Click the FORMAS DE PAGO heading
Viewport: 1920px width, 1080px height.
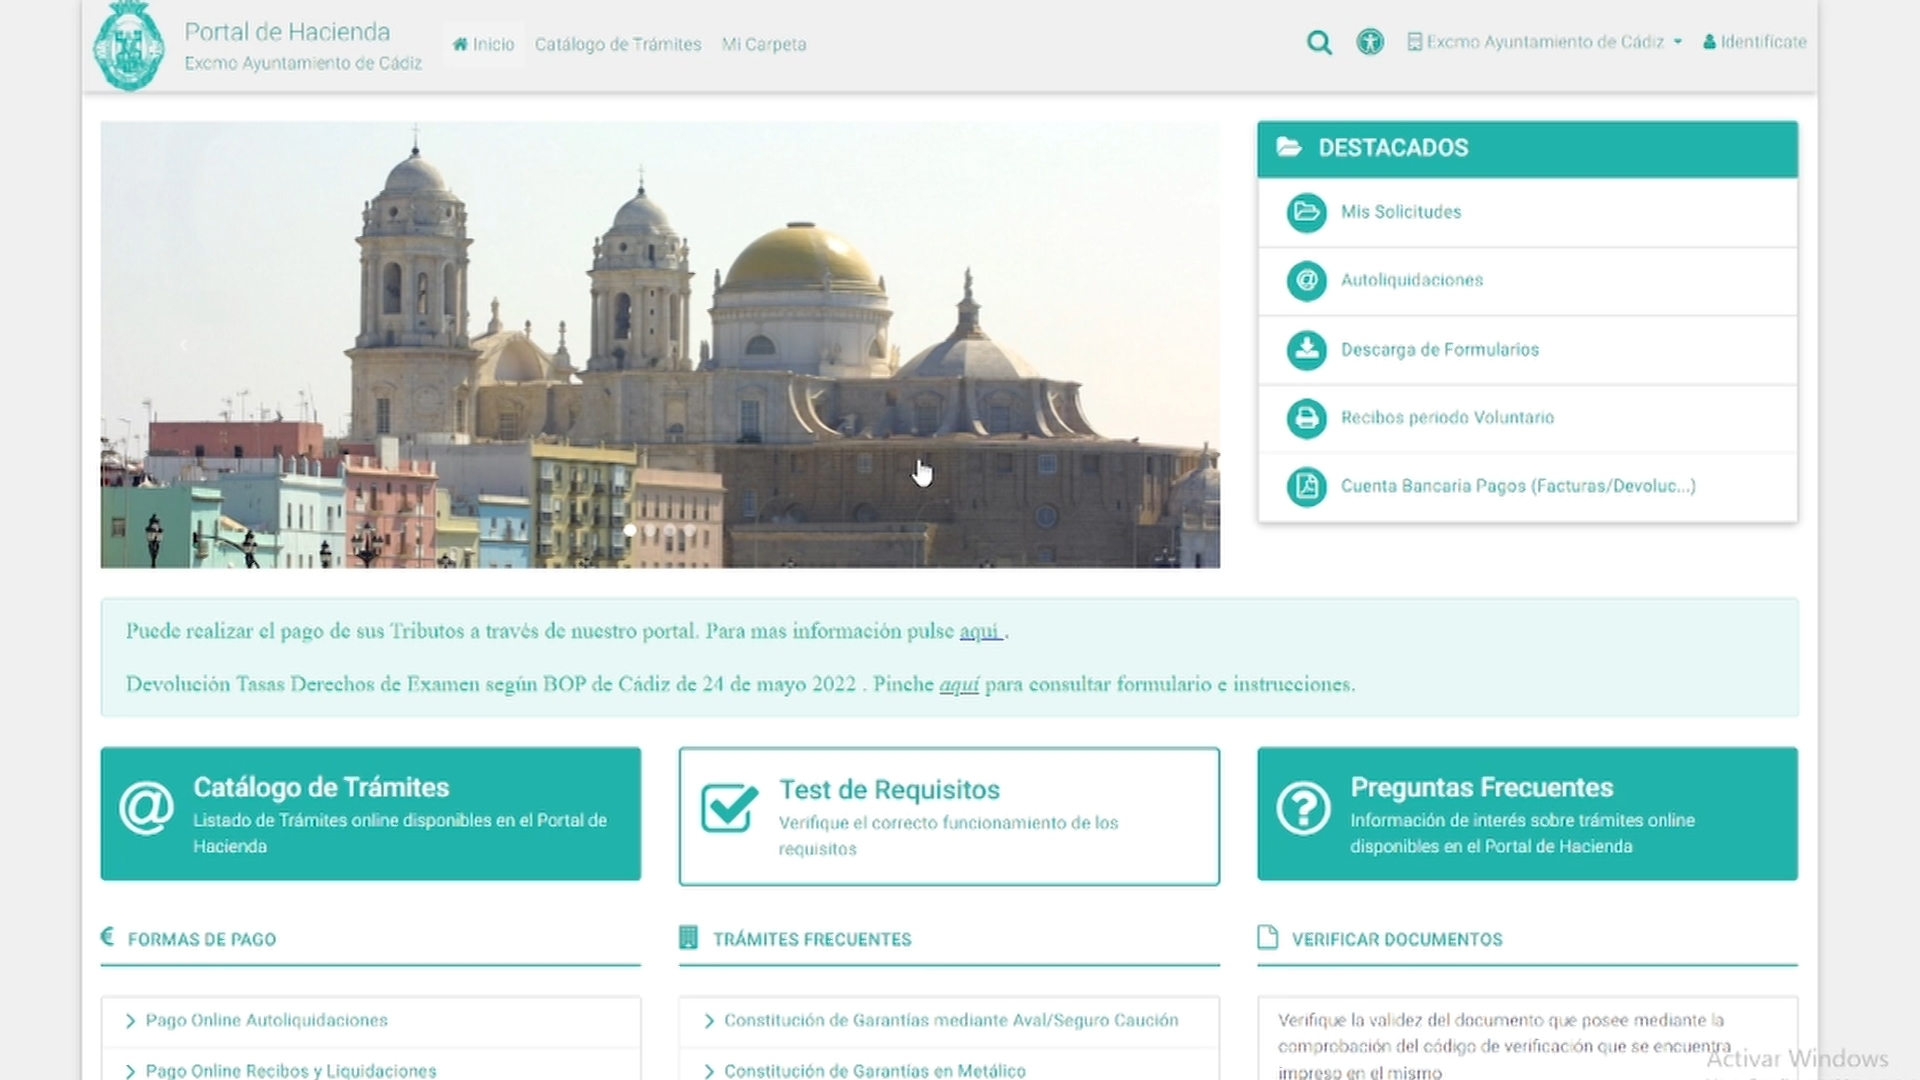(x=201, y=939)
